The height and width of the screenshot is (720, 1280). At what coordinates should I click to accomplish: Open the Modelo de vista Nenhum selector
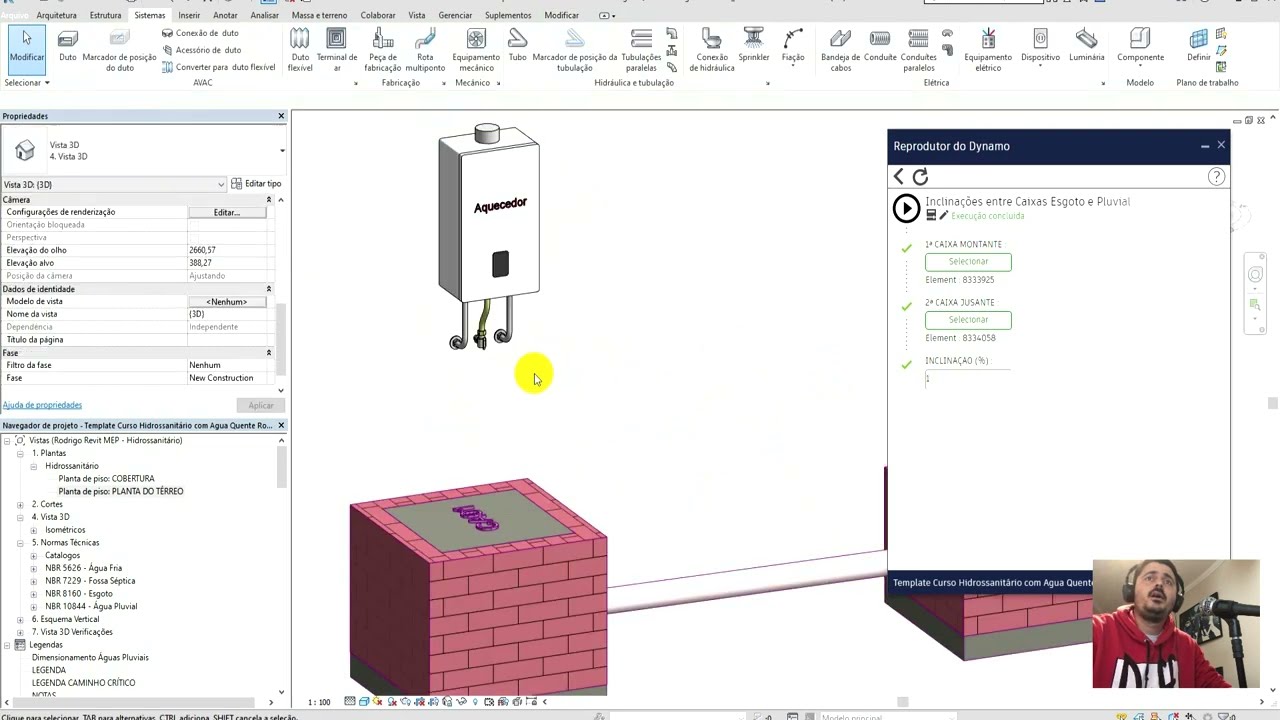227,301
